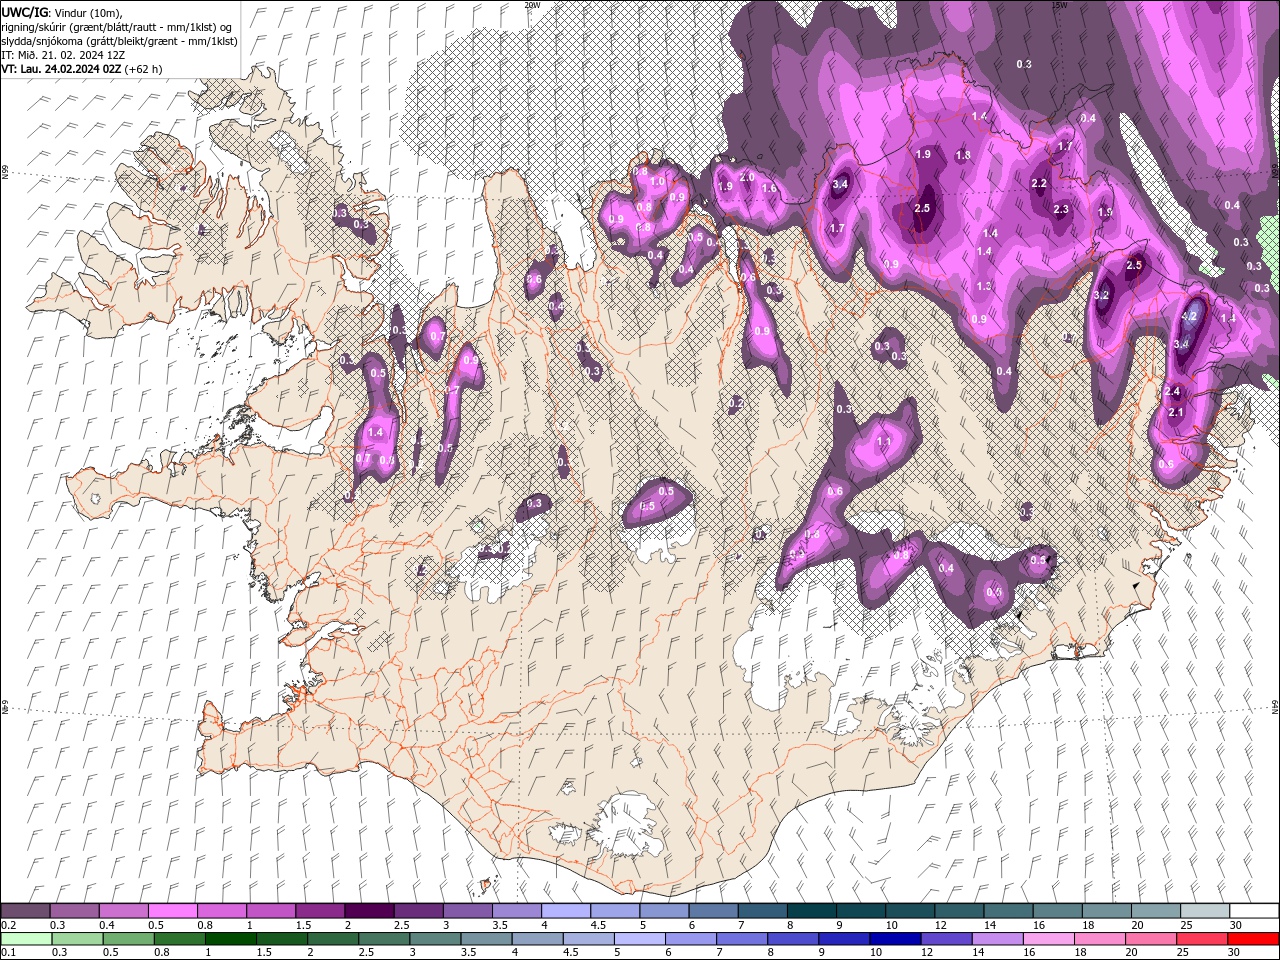Viewport: 1280px width, 960px height.
Task: Click the 2.2 value in the northeast
Action: click(1039, 184)
